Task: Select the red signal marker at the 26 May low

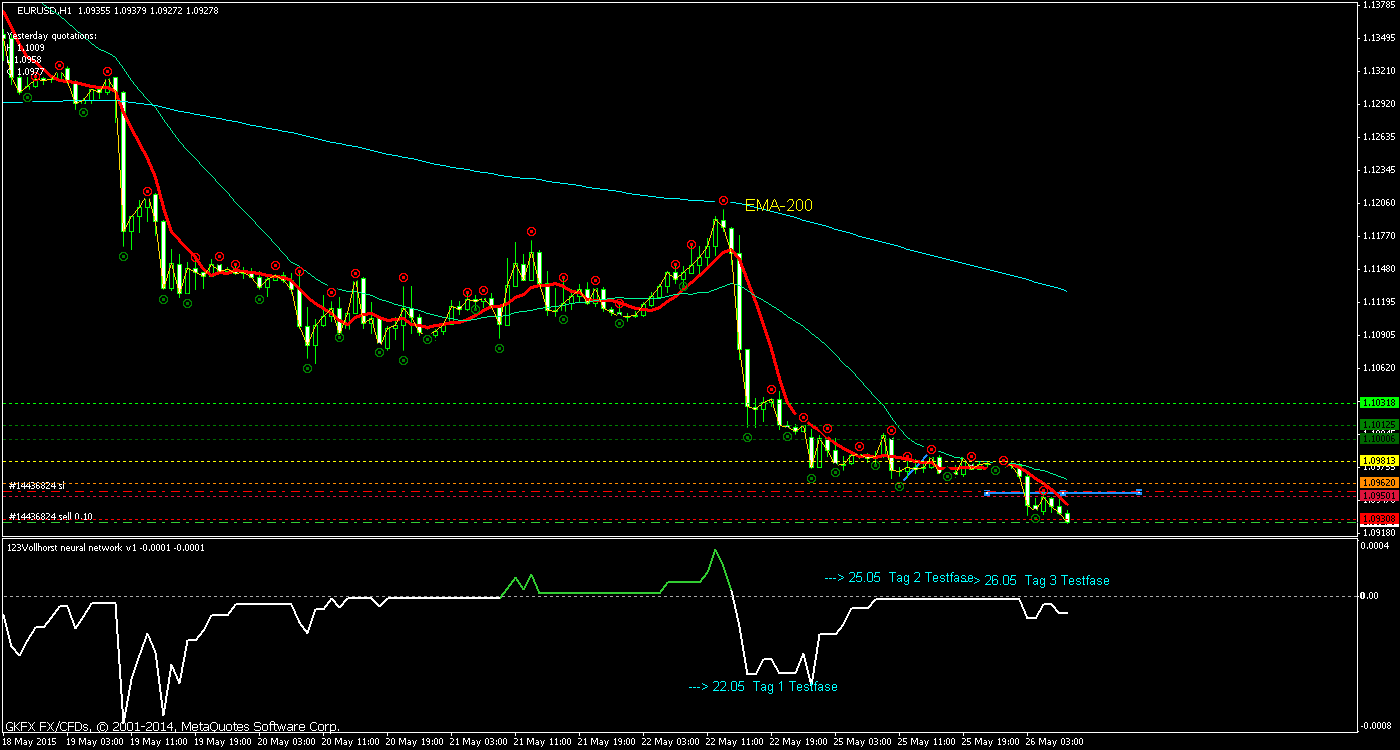Action: (1044, 491)
